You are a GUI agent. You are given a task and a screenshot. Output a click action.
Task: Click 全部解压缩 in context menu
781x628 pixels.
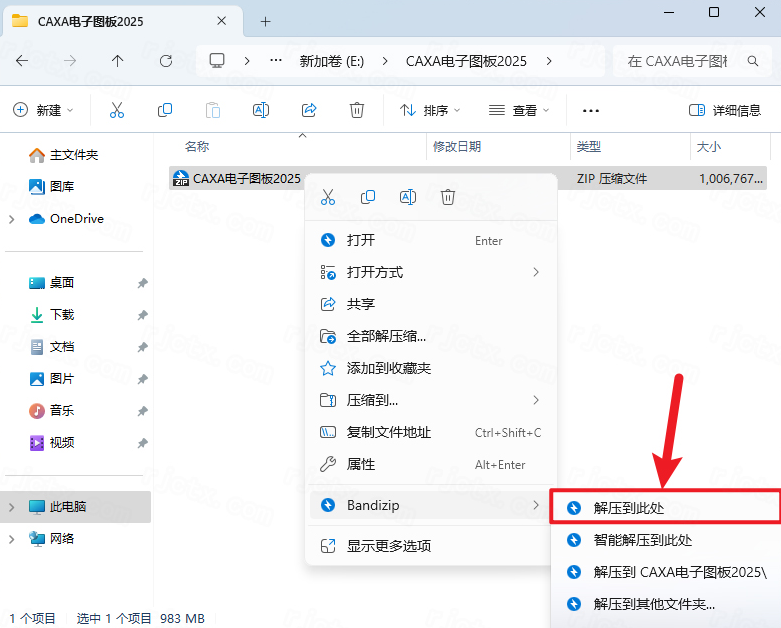[x=386, y=336]
